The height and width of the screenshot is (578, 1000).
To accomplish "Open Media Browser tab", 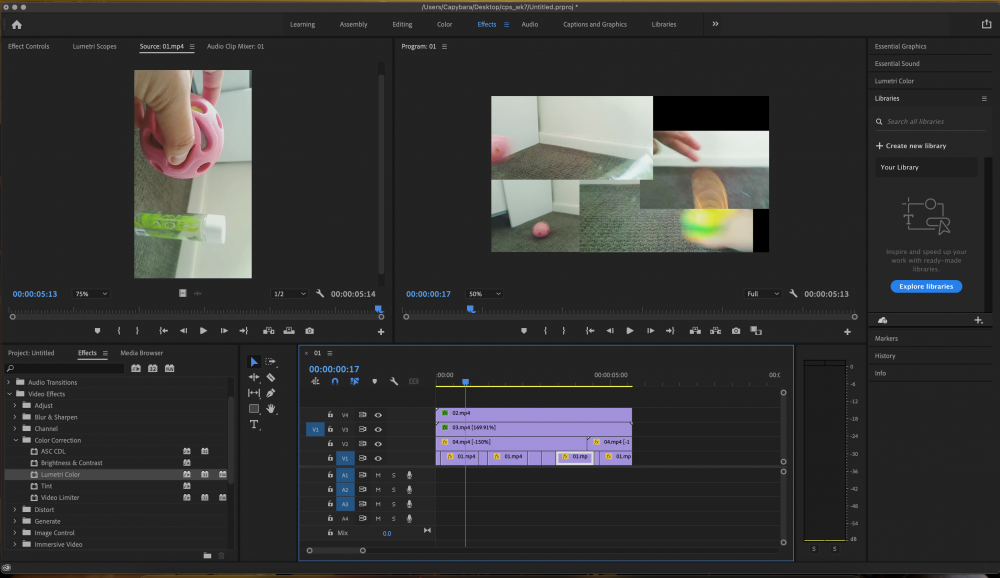I will click(x=142, y=353).
